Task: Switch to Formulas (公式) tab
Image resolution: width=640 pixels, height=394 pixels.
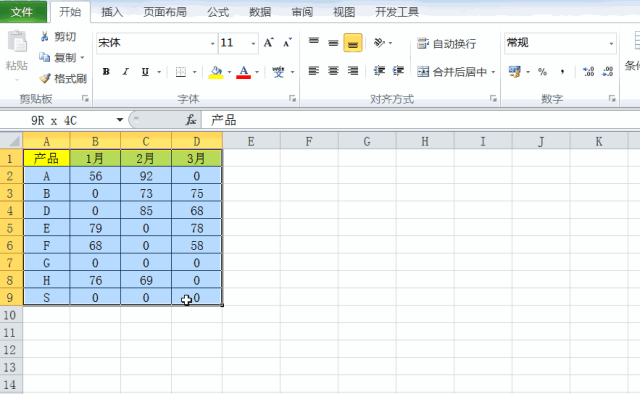Action: 218,12
